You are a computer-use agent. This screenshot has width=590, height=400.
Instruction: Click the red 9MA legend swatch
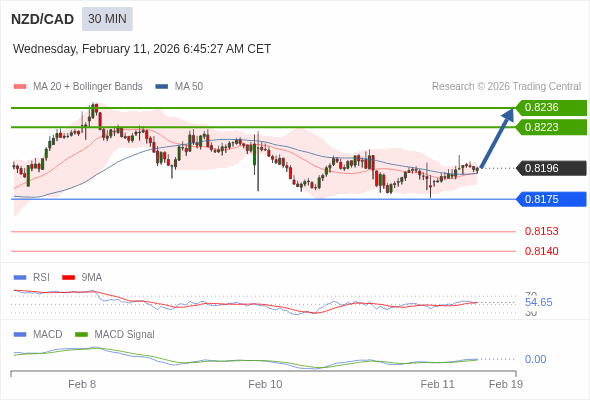[68, 278]
